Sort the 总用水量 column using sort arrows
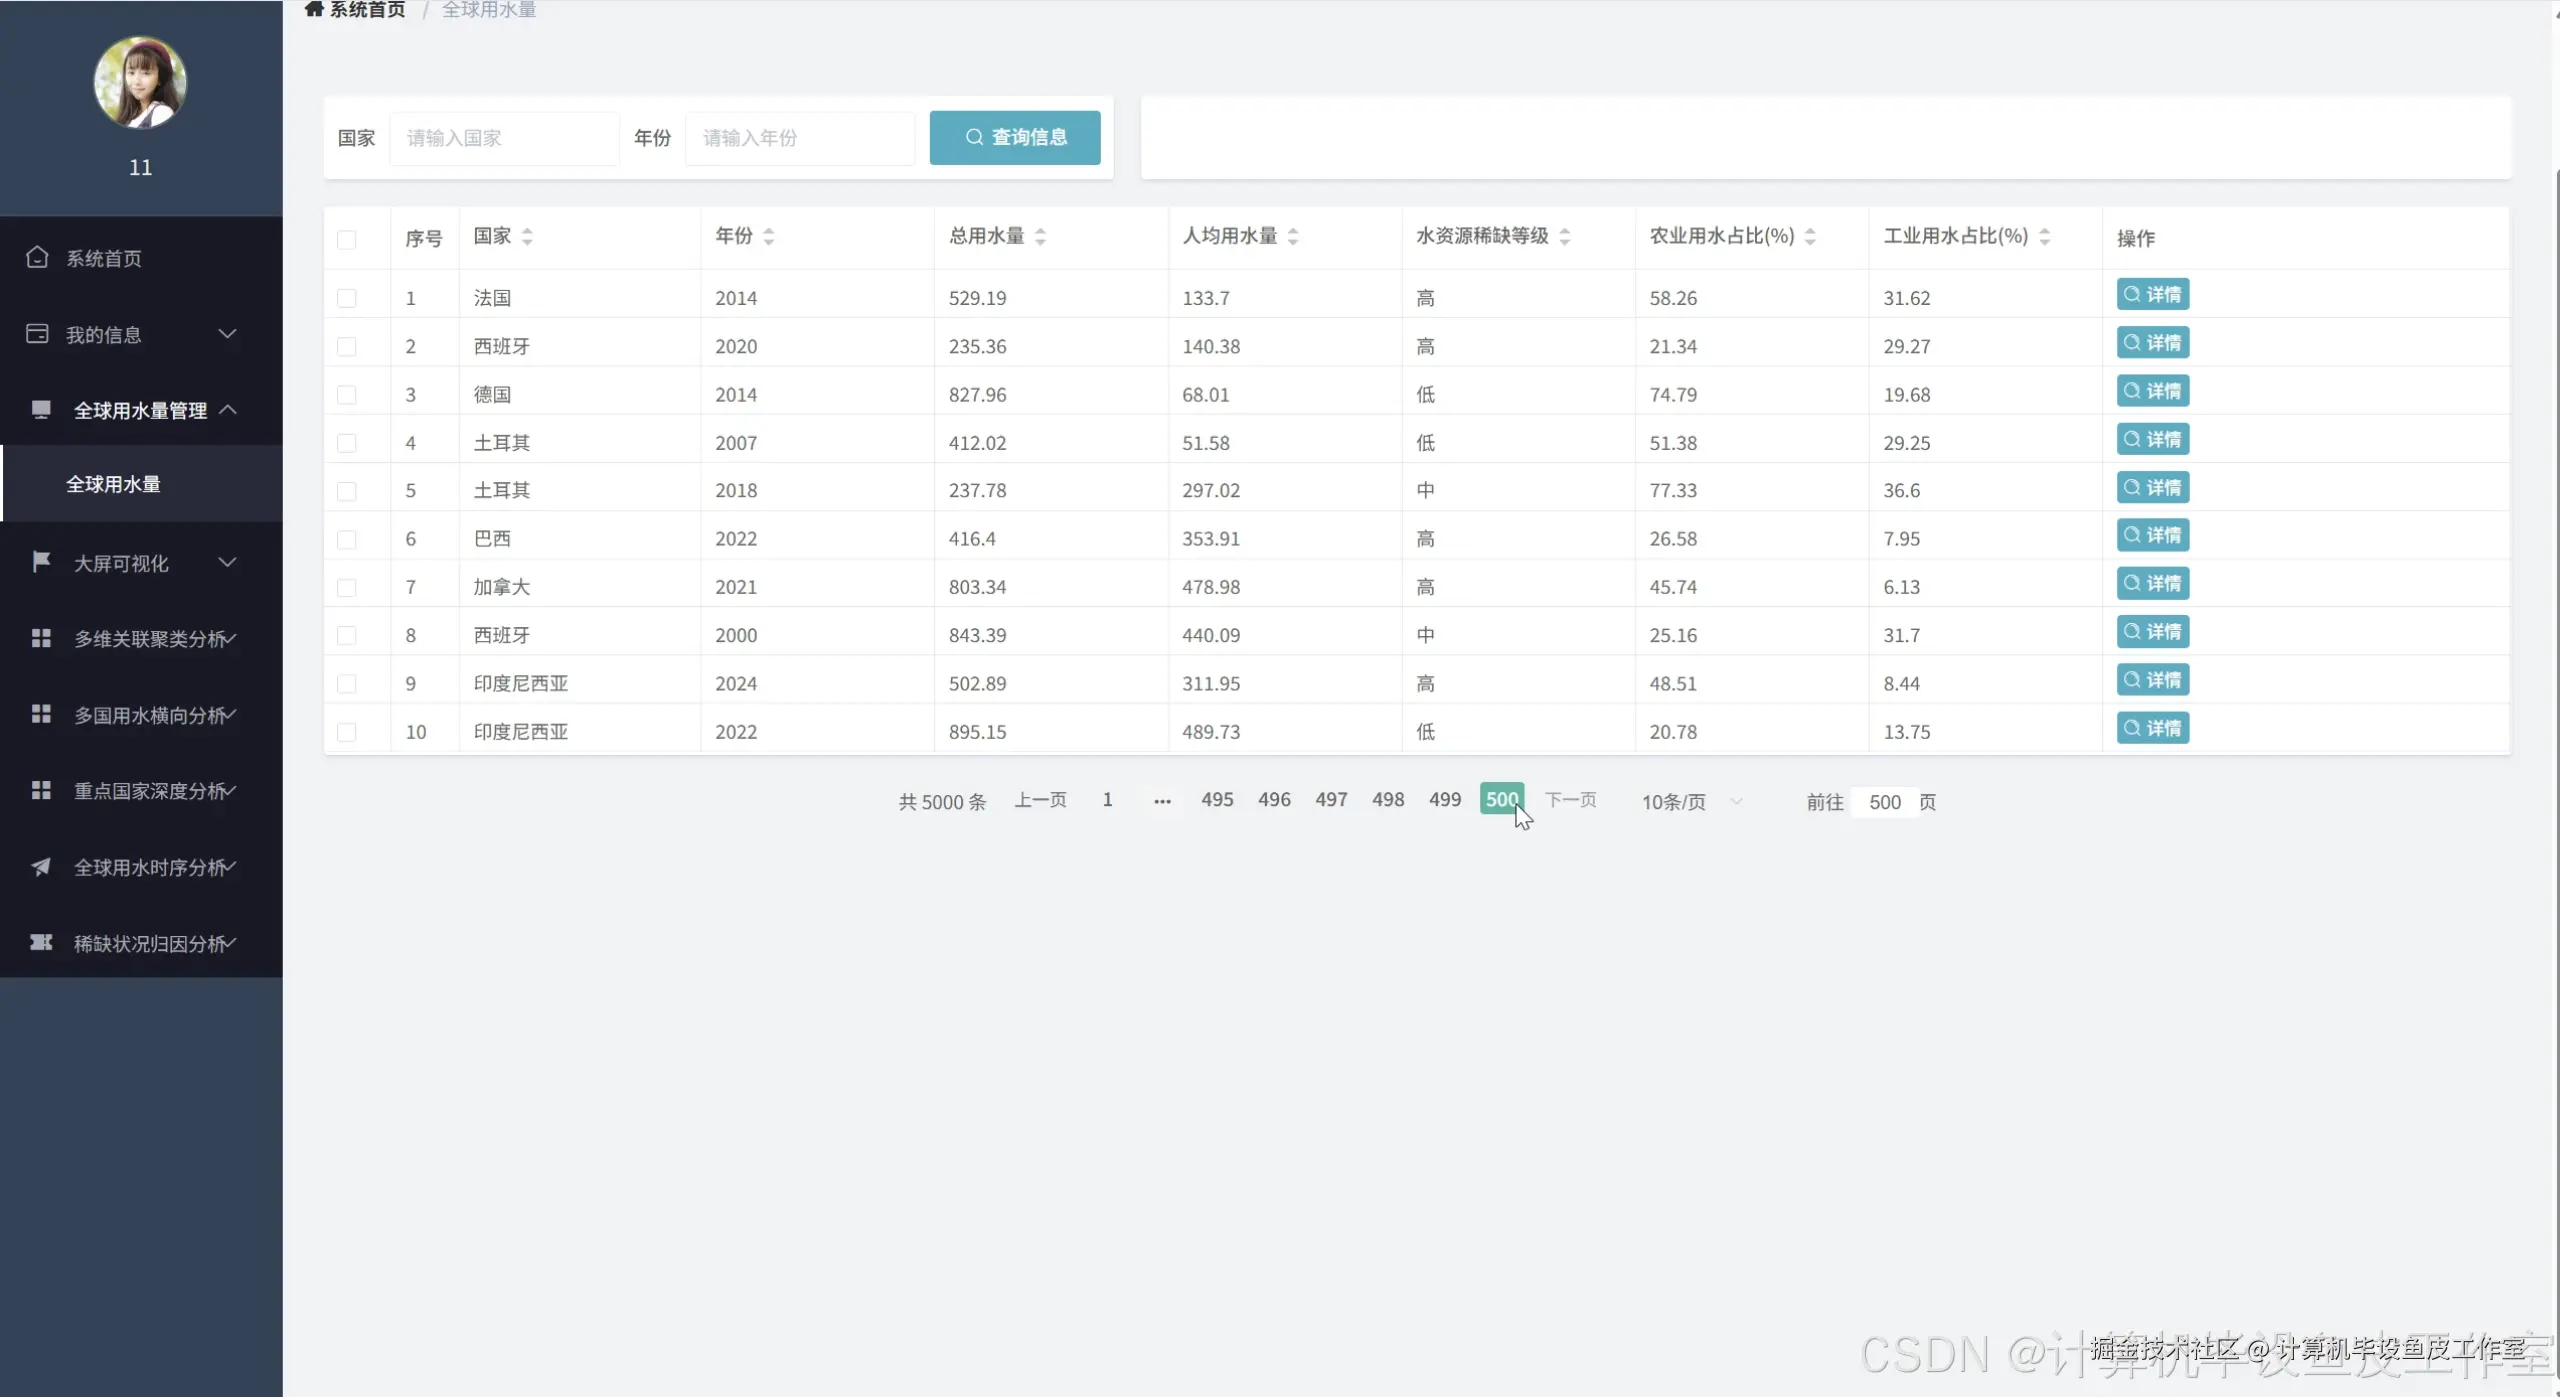 point(1040,236)
